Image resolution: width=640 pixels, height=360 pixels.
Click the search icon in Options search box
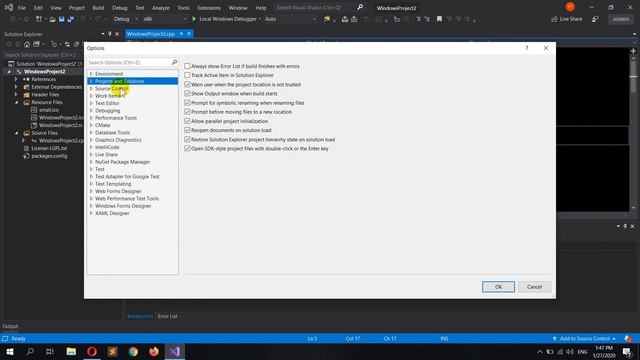(174, 62)
